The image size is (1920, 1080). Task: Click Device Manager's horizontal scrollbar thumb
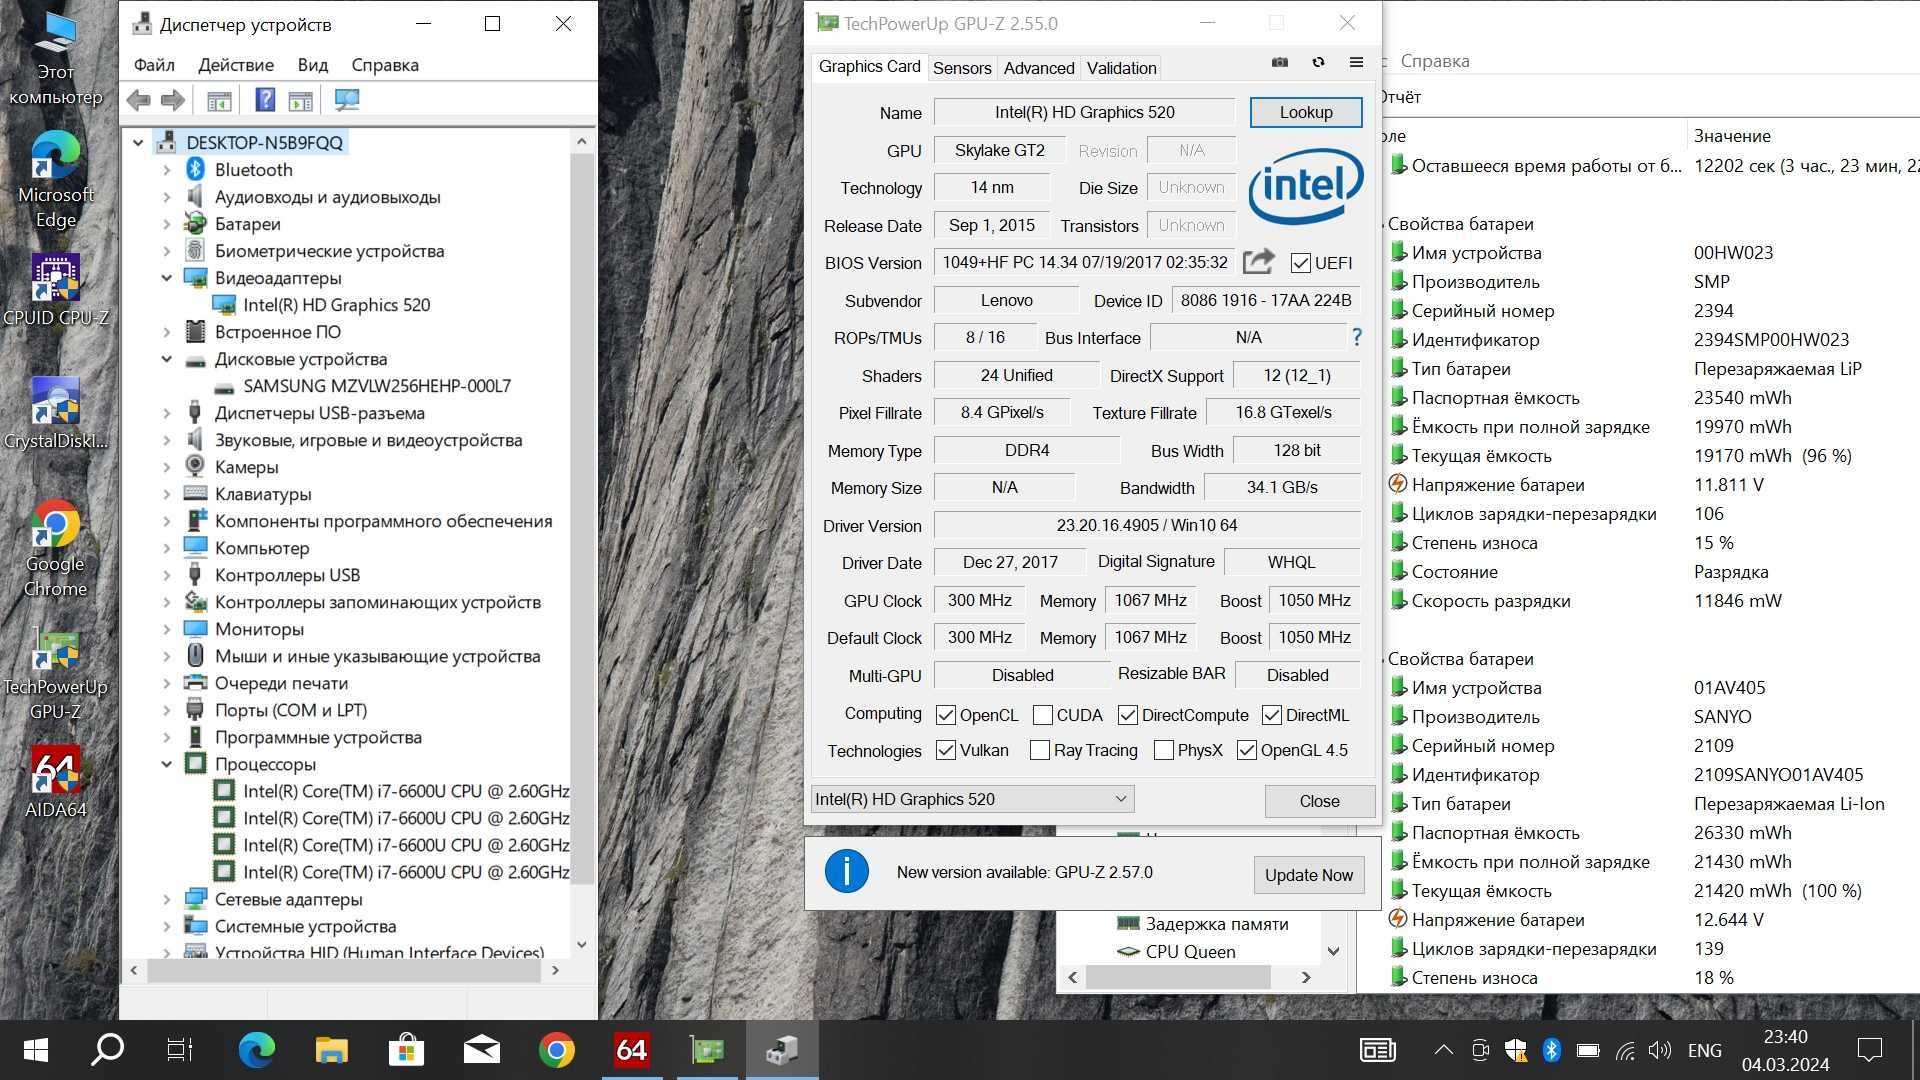click(x=346, y=970)
